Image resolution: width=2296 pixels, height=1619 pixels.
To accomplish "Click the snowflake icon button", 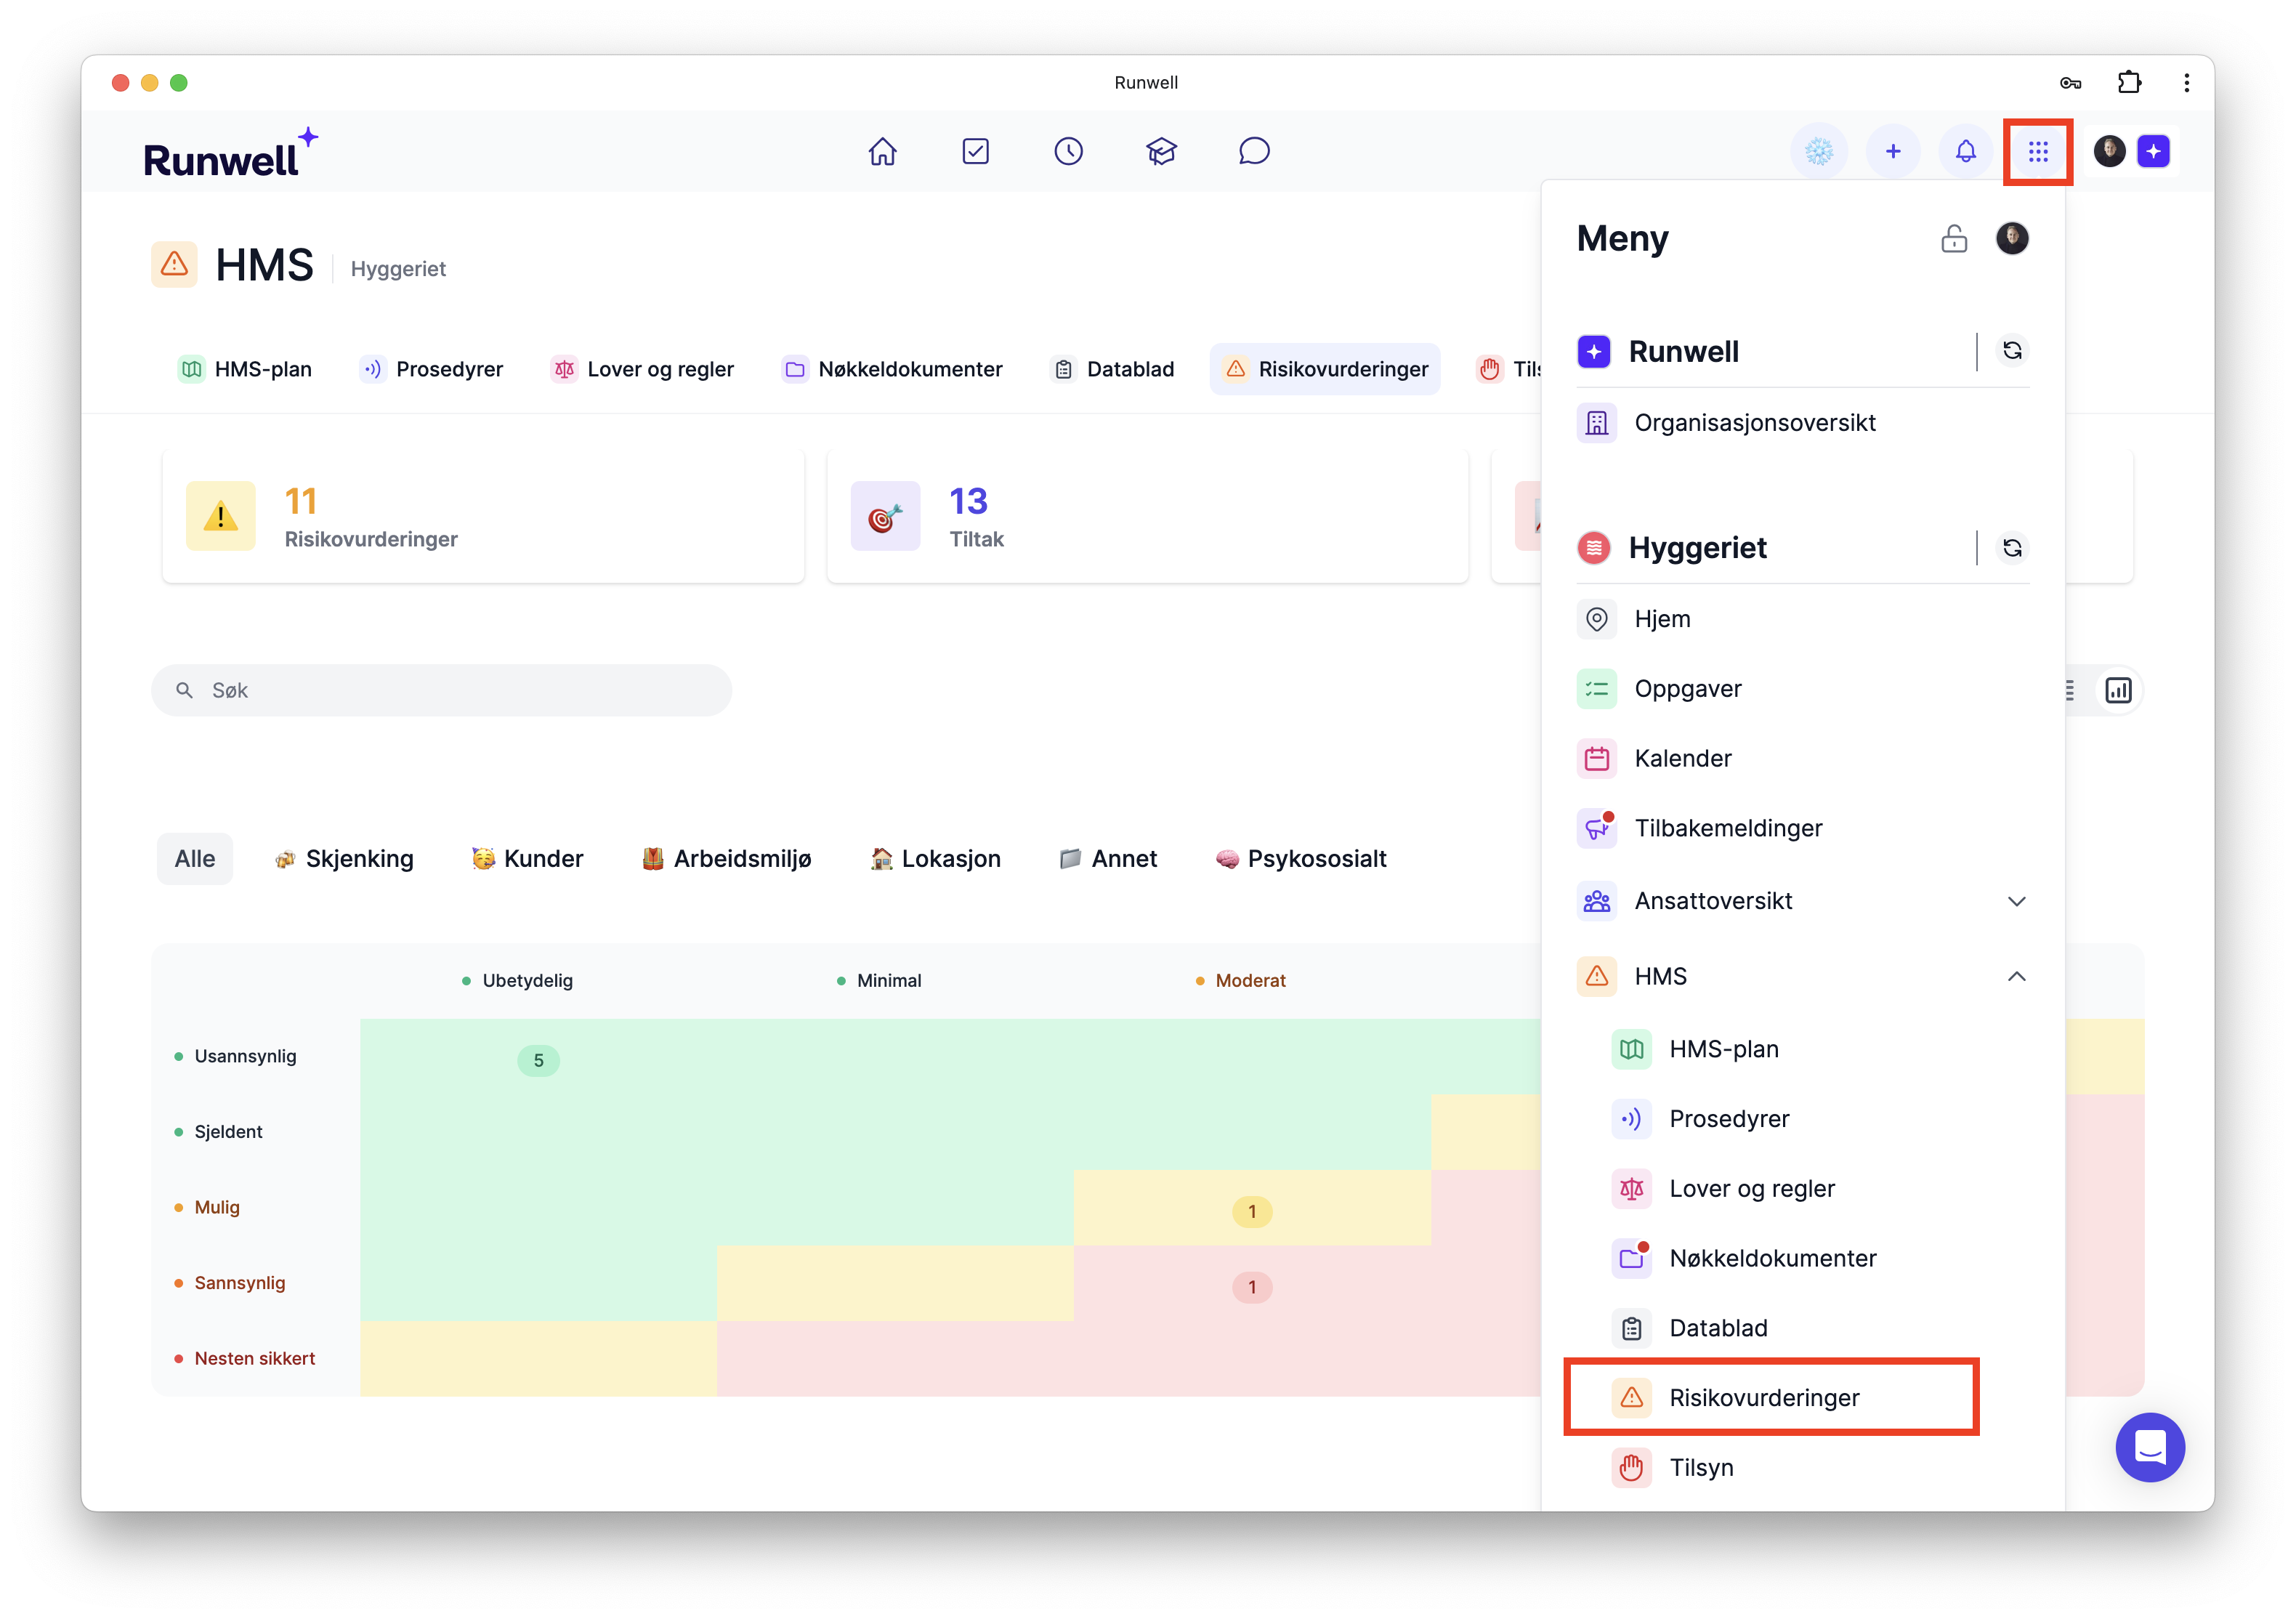I will click(x=1819, y=151).
